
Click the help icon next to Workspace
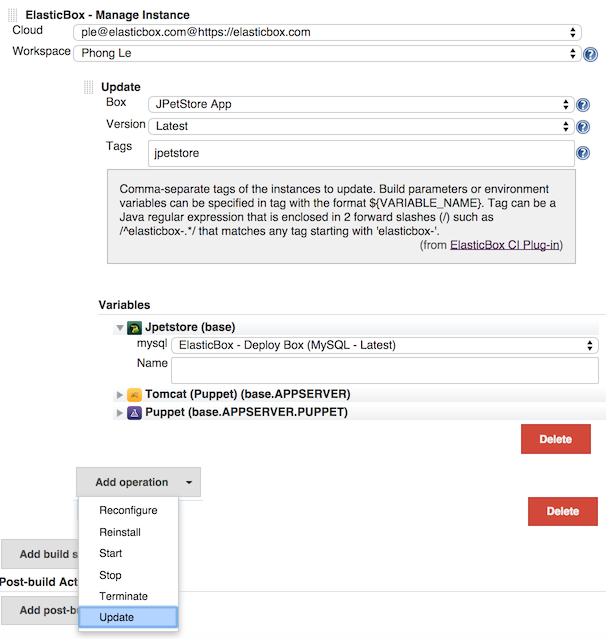coord(590,54)
